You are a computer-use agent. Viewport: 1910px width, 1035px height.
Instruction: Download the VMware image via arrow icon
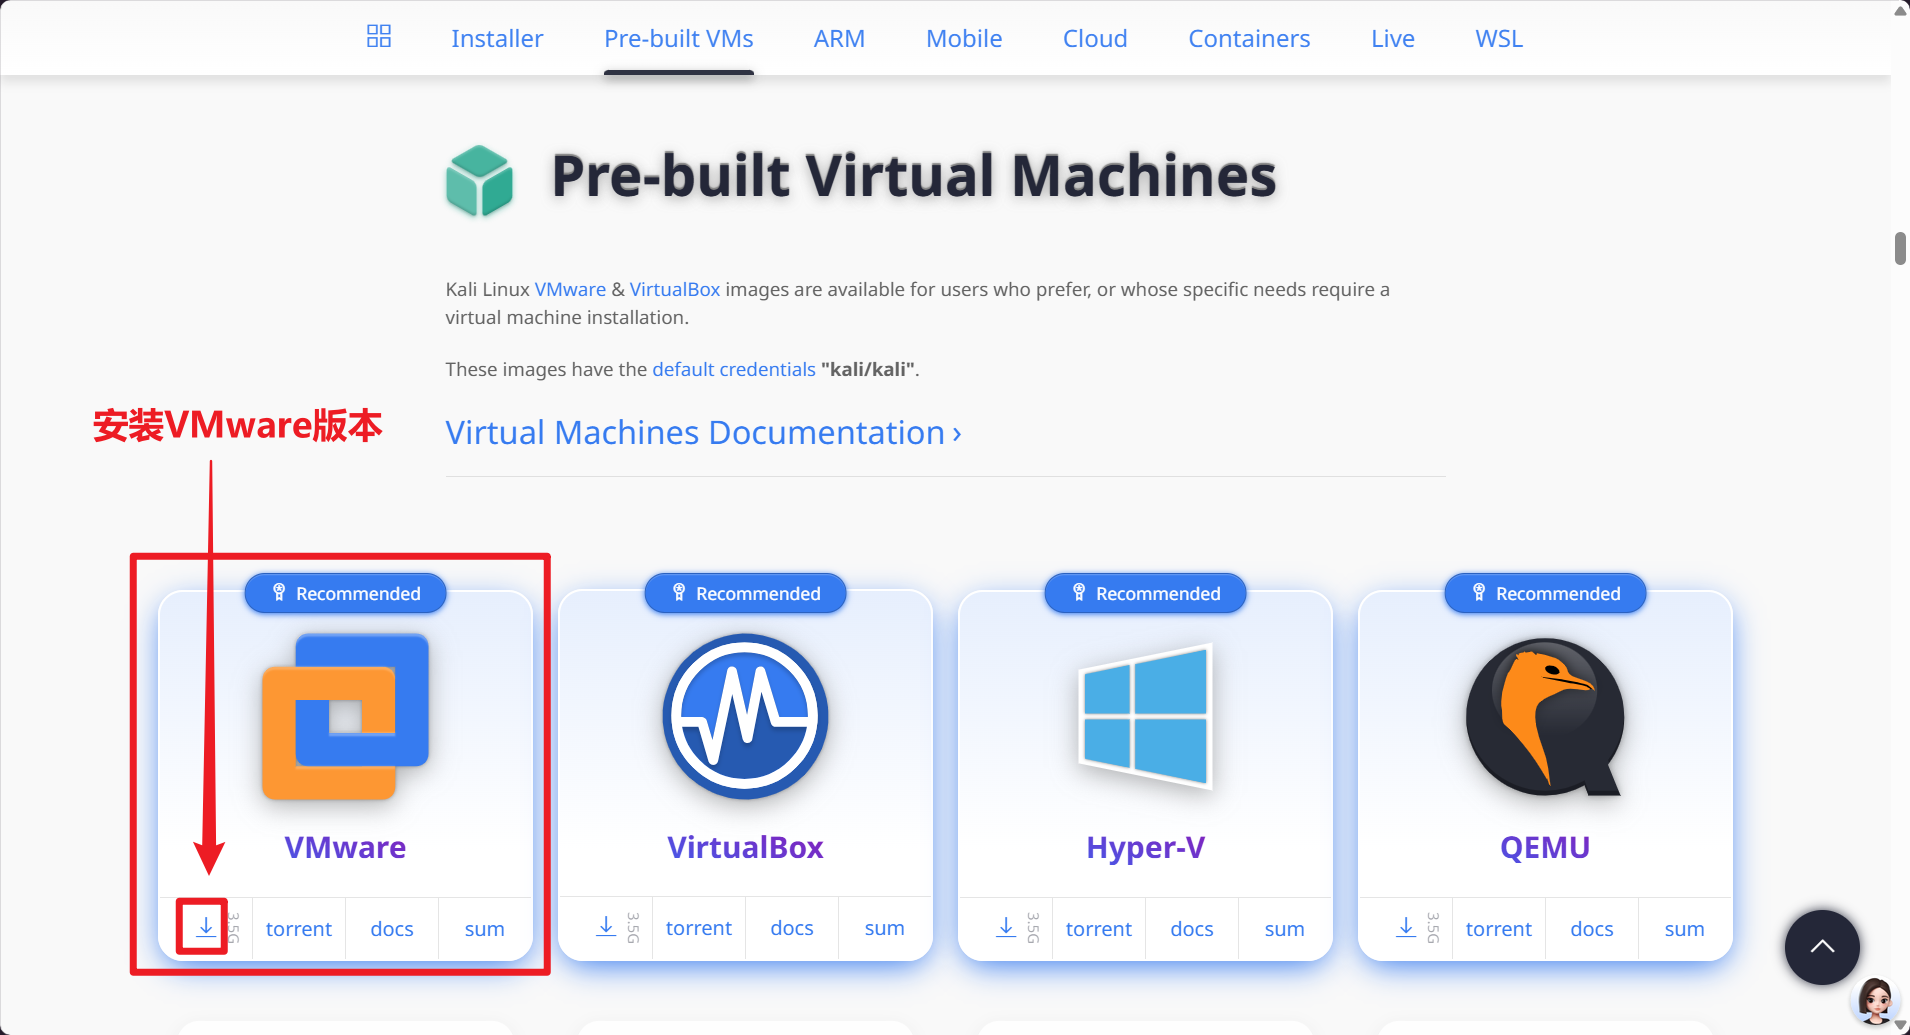pos(205,927)
